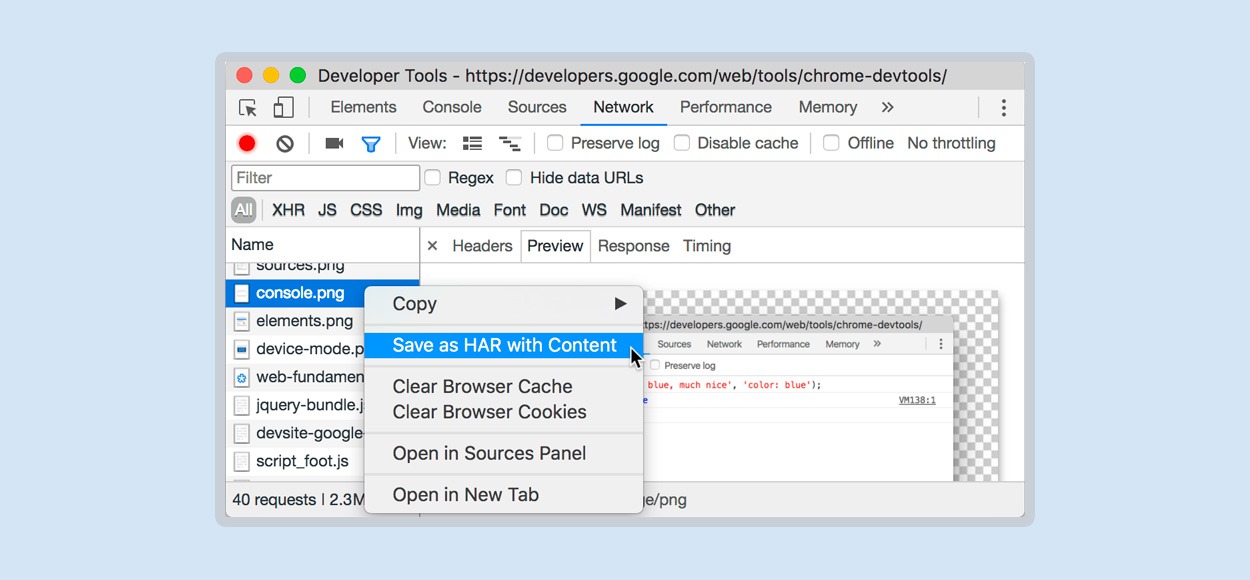The height and width of the screenshot is (580, 1250).
Task: Click the file icon beside console.png
Action: point(241,293)
